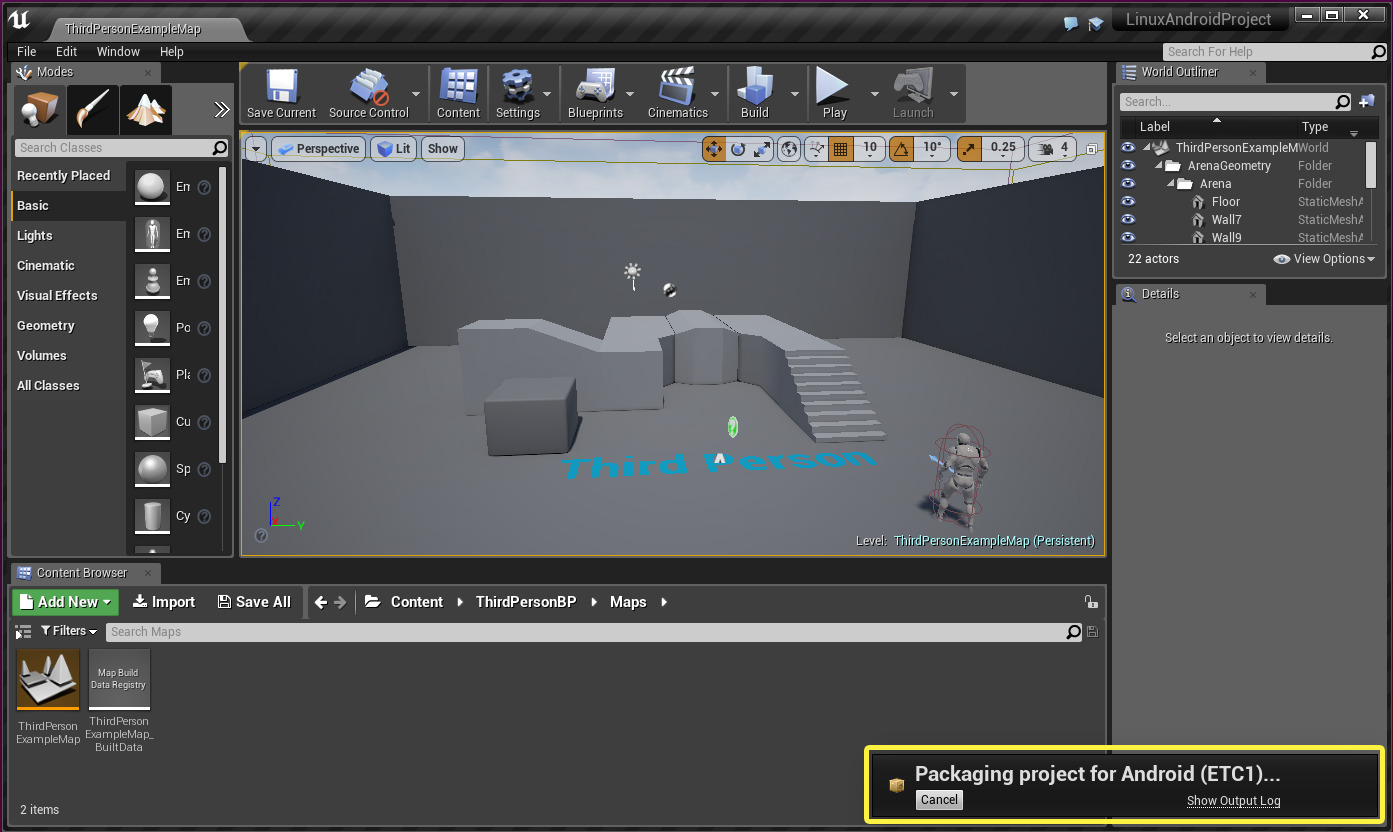Screen dimensions: 1393x832
Task: Open the Window menu
Action: (118, 51)
